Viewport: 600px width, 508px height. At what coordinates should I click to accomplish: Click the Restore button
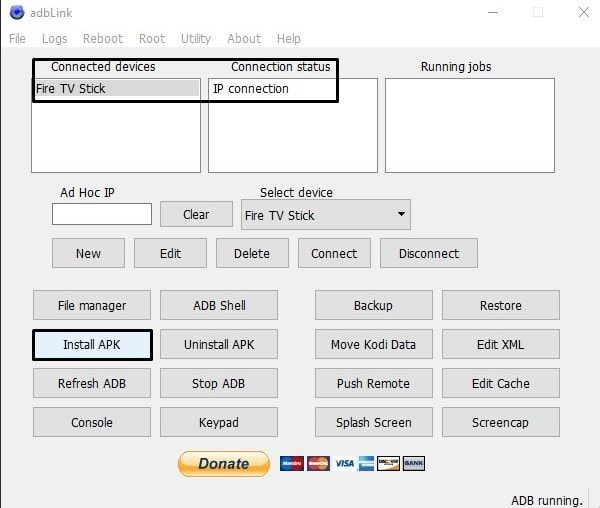tap(501, 305)
